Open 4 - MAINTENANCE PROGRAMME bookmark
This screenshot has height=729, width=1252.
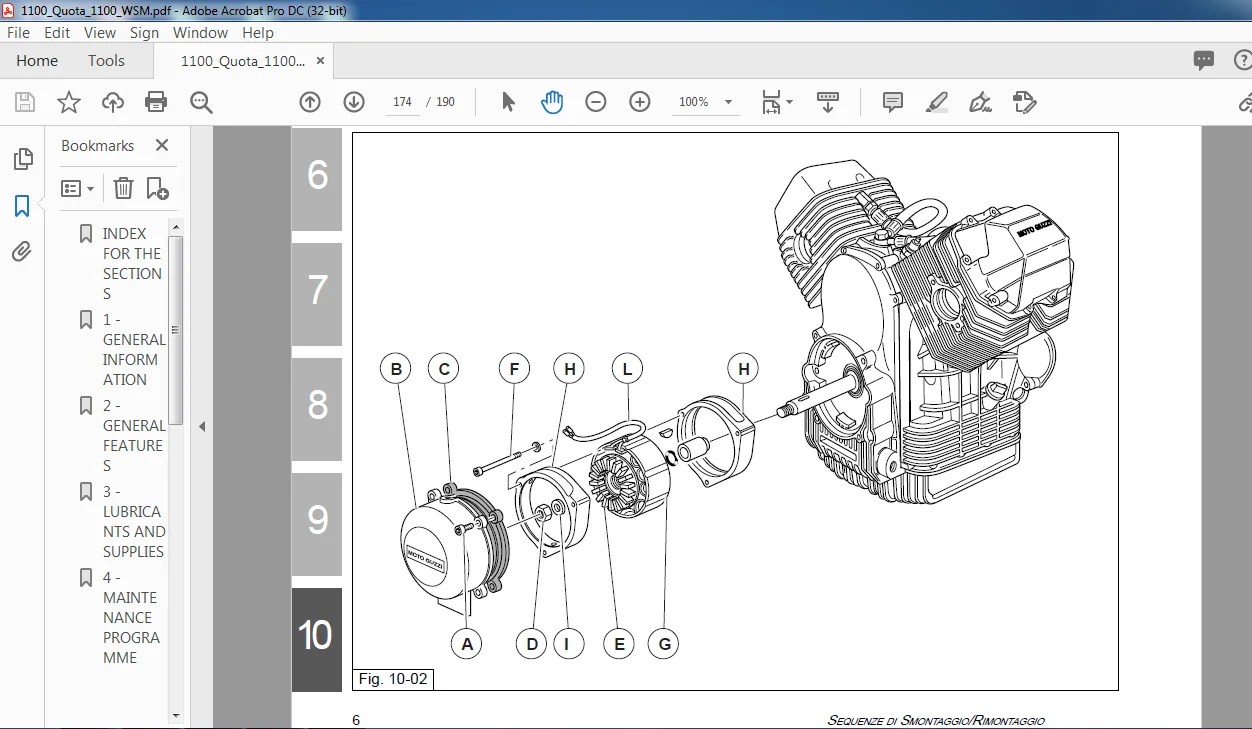click(x=131, y=617)
